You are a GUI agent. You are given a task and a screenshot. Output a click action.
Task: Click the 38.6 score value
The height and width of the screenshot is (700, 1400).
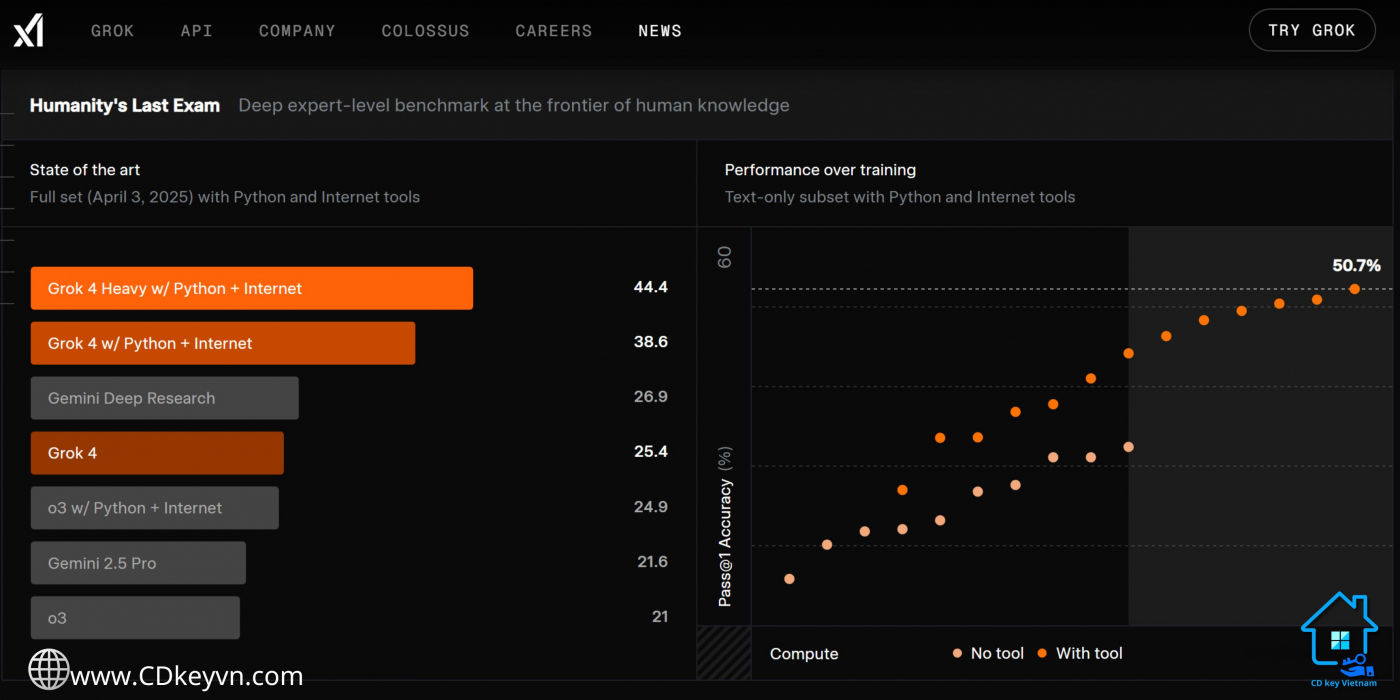click(x=650, y=342)
